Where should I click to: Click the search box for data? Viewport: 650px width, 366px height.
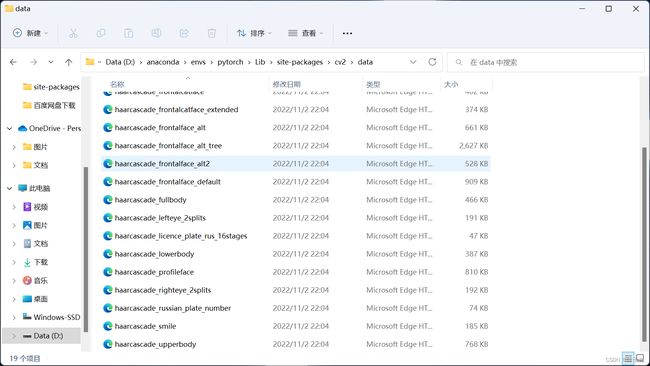click(546, 62)
